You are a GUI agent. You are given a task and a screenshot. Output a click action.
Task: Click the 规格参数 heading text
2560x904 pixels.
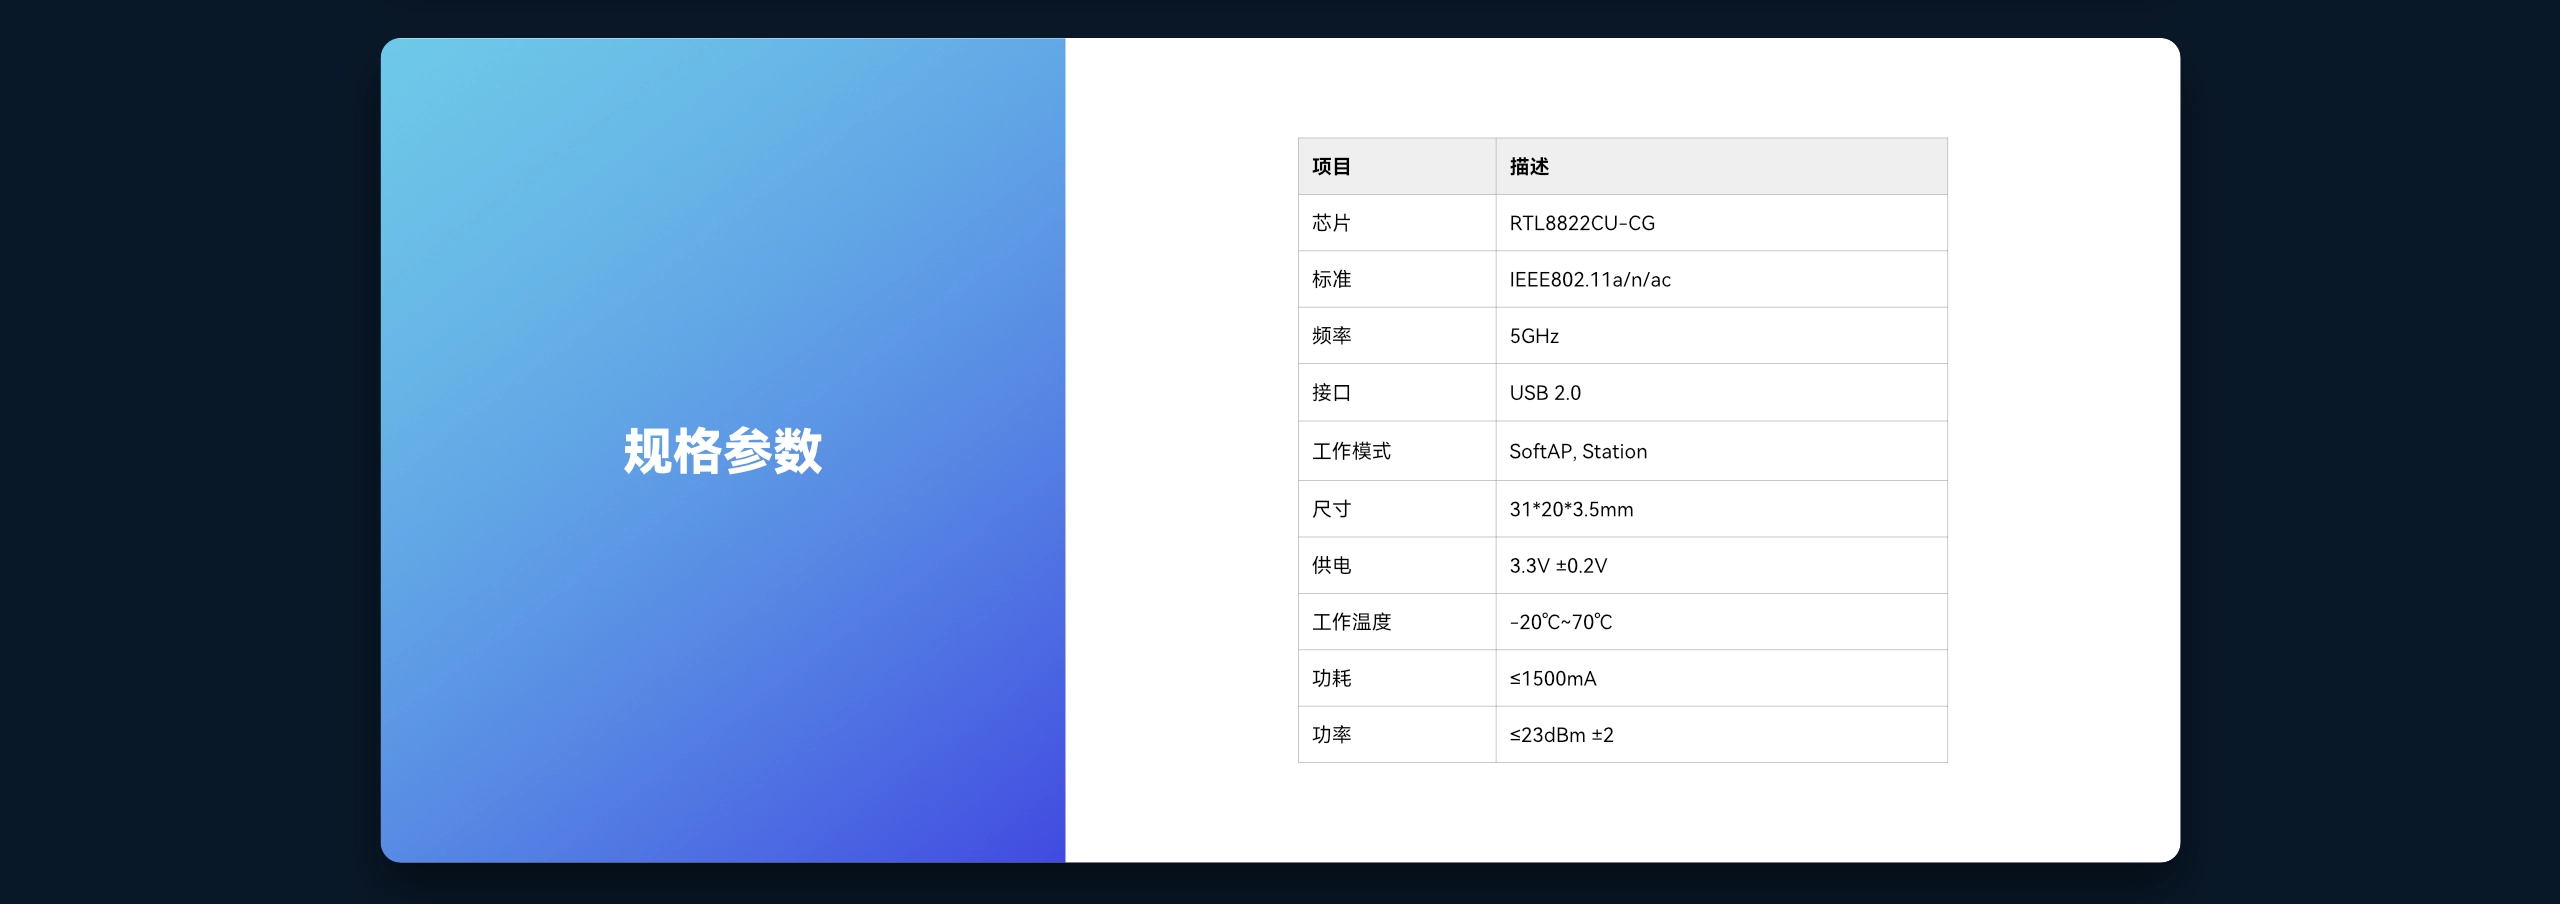point(722,451)
